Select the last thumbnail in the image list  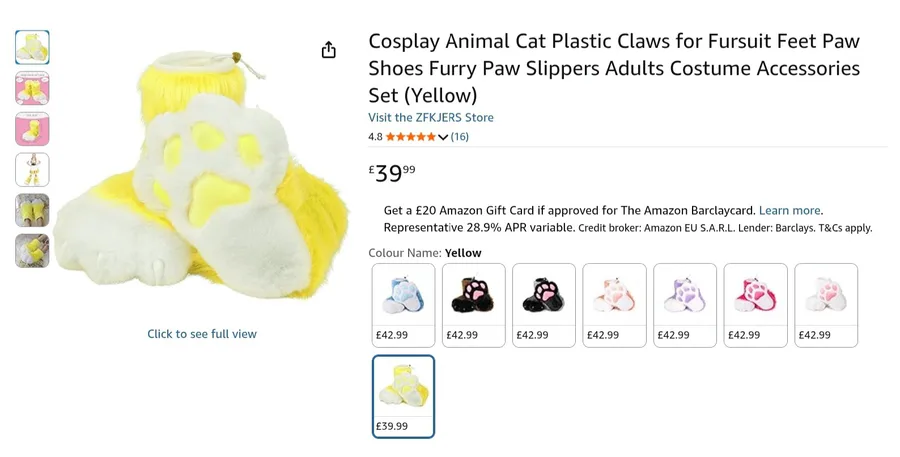pyautogui.click(x=32, y=251)
